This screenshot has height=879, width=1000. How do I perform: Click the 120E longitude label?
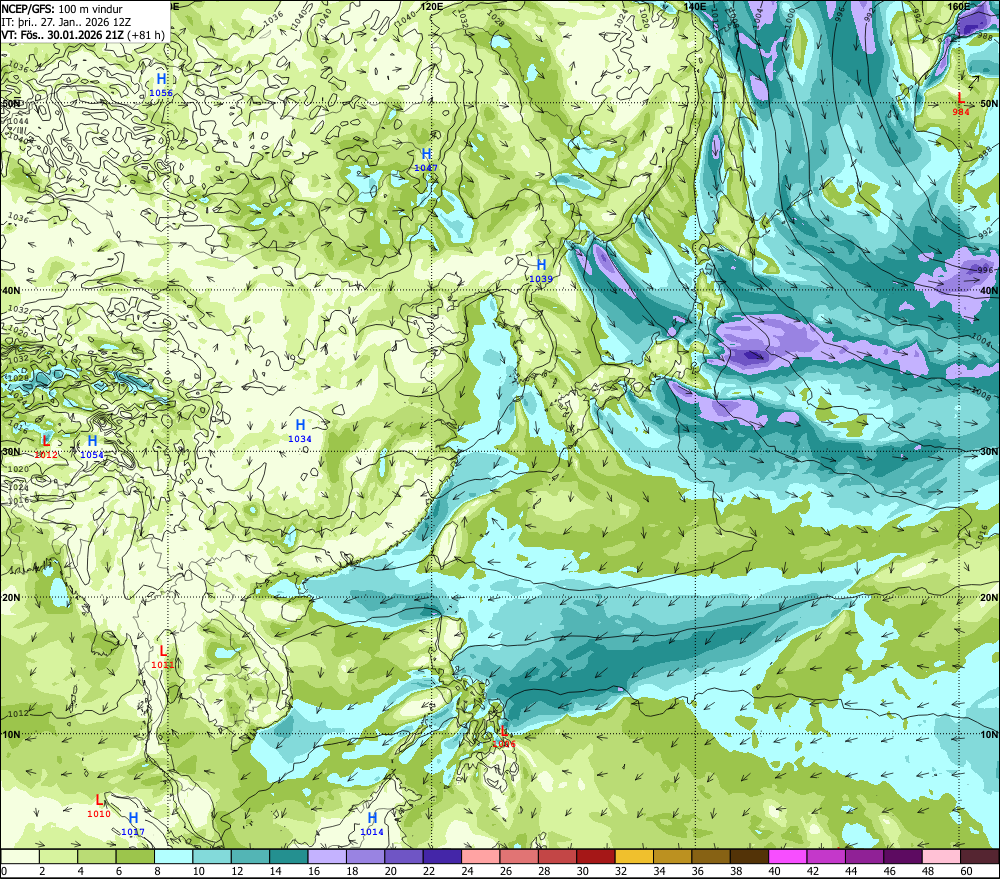(x=432, y=6)
